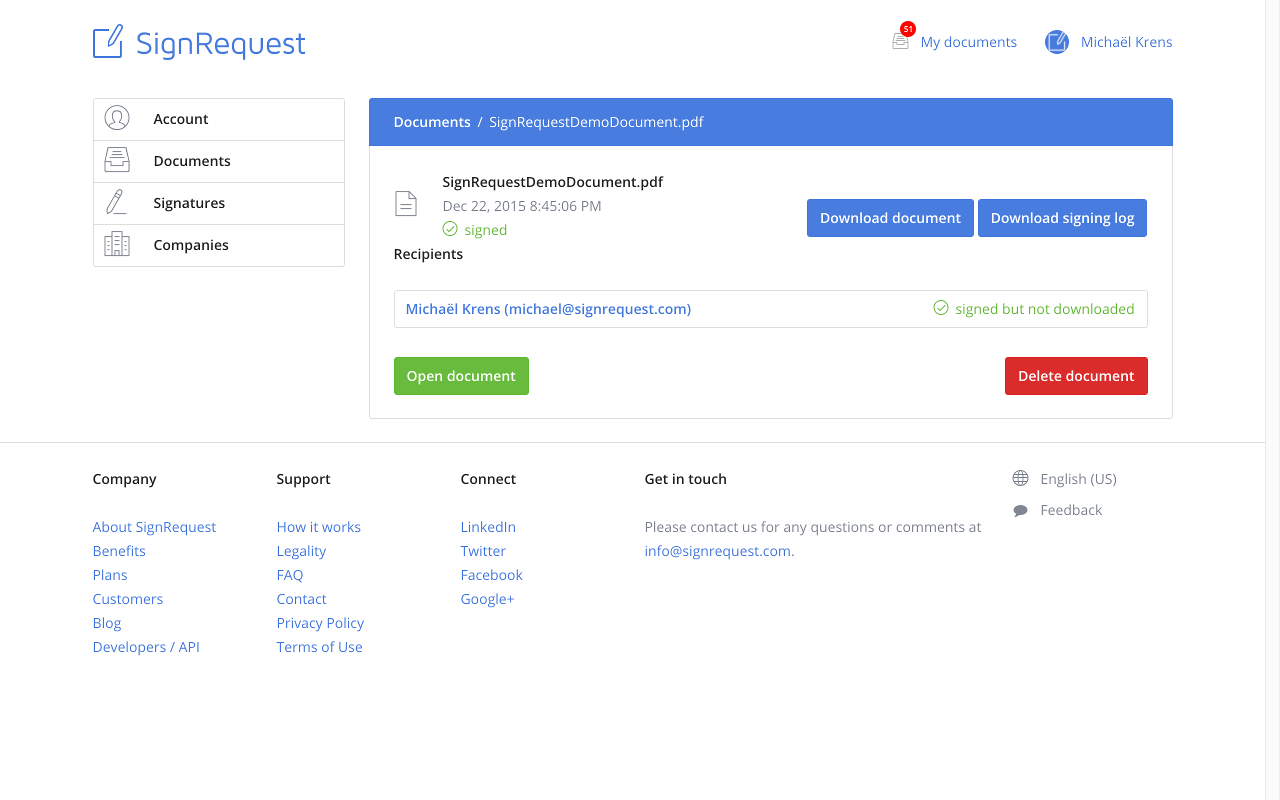Screen dimensions: 1280x800
Task: Click the red Delete document button
Action: point(1076,376)
